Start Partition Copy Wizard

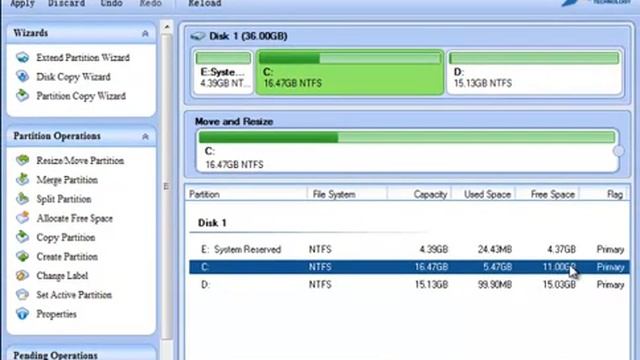[81, 96]
